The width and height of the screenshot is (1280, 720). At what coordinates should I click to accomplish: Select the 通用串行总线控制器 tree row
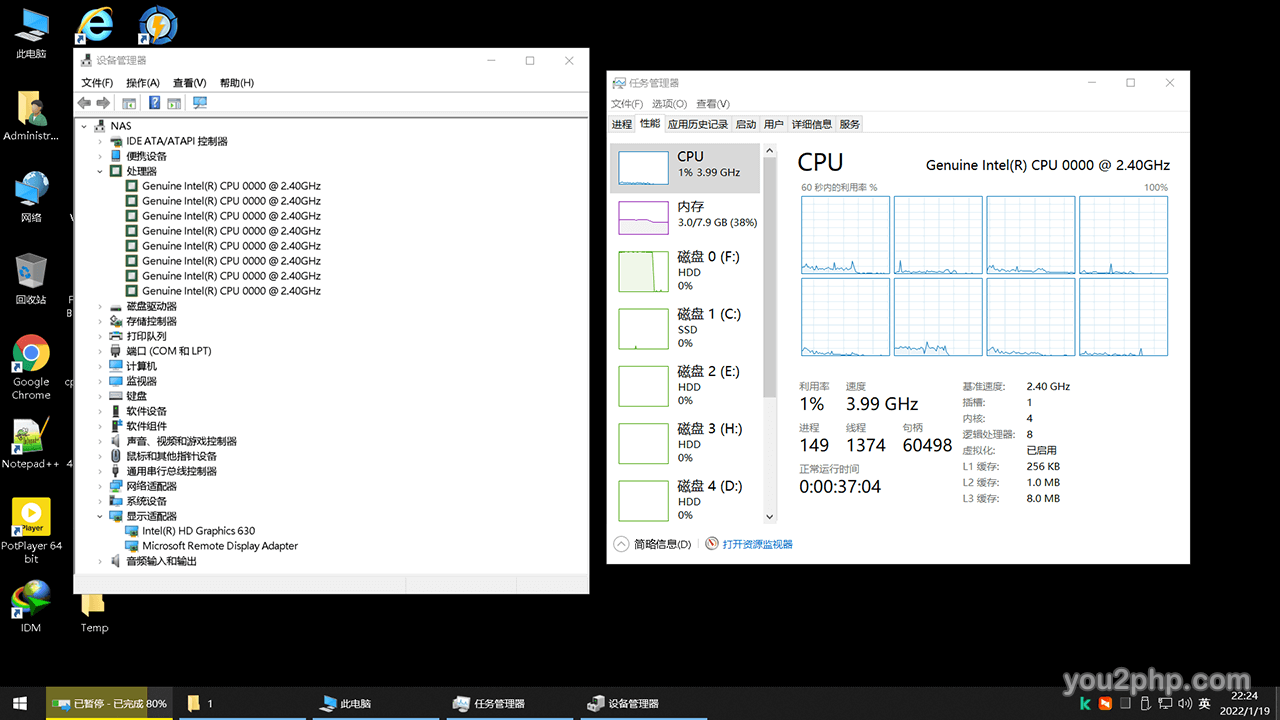(x=171, y=471)
